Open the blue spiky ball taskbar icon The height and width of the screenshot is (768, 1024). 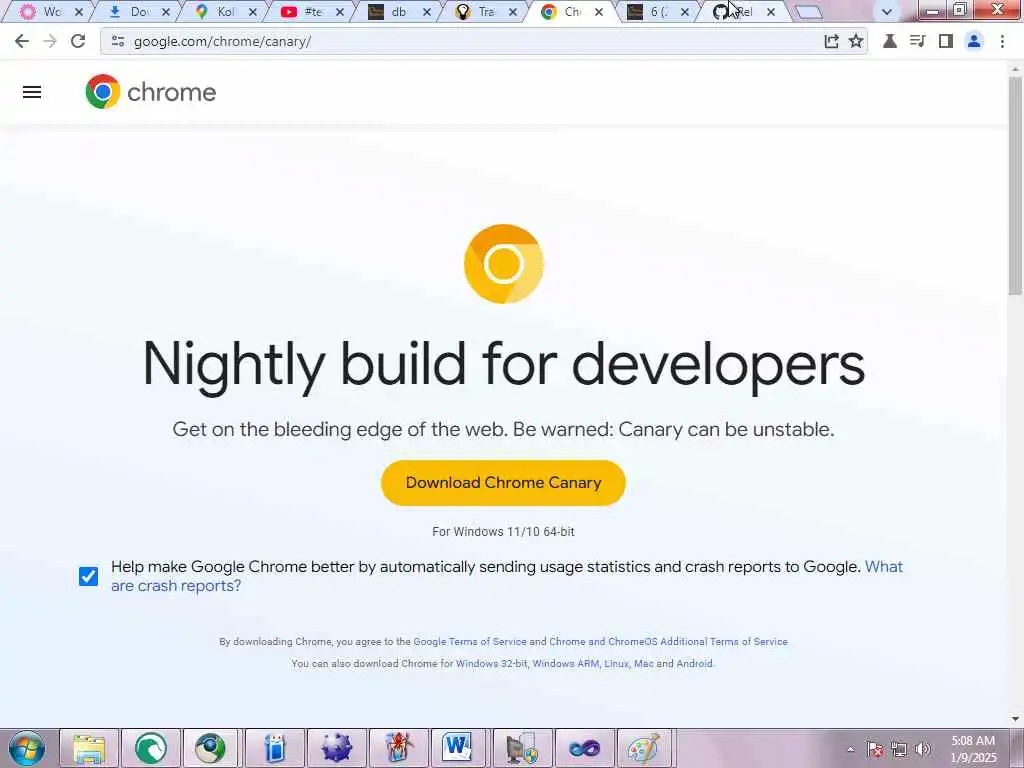click(x=337, y=748)
